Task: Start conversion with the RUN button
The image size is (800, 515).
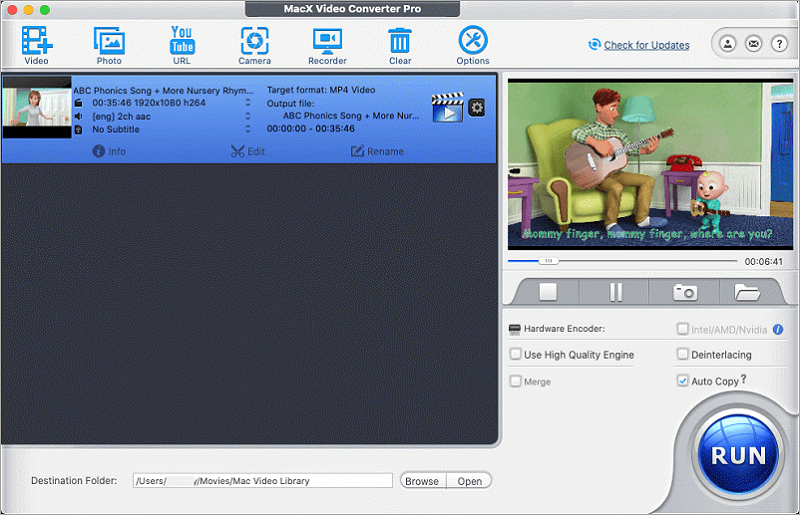Action: (x=738, y=455)
